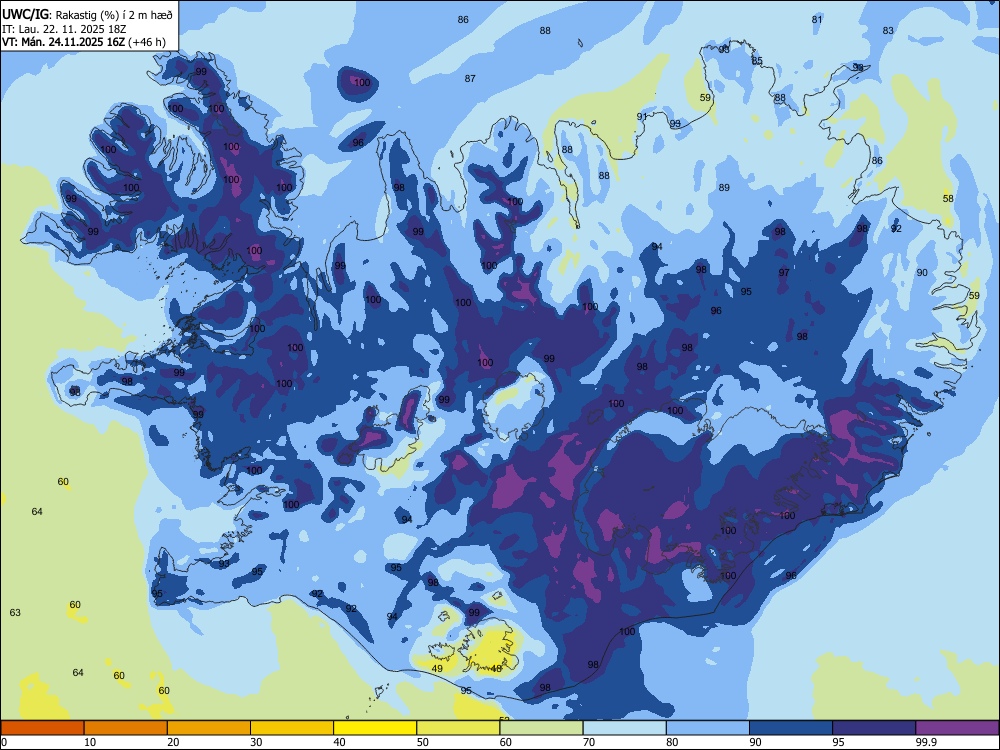Click the legend tick label '50'
Screen dimensions: 1000x750
(423, 742)
